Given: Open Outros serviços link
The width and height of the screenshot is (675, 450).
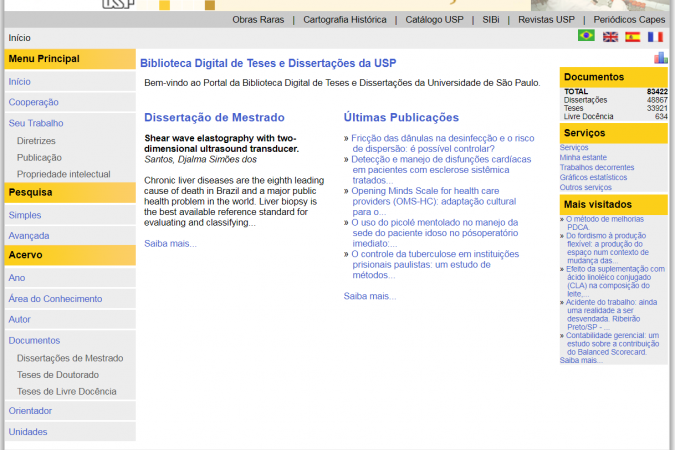Looking at the screenshot, I should [585, 187].
